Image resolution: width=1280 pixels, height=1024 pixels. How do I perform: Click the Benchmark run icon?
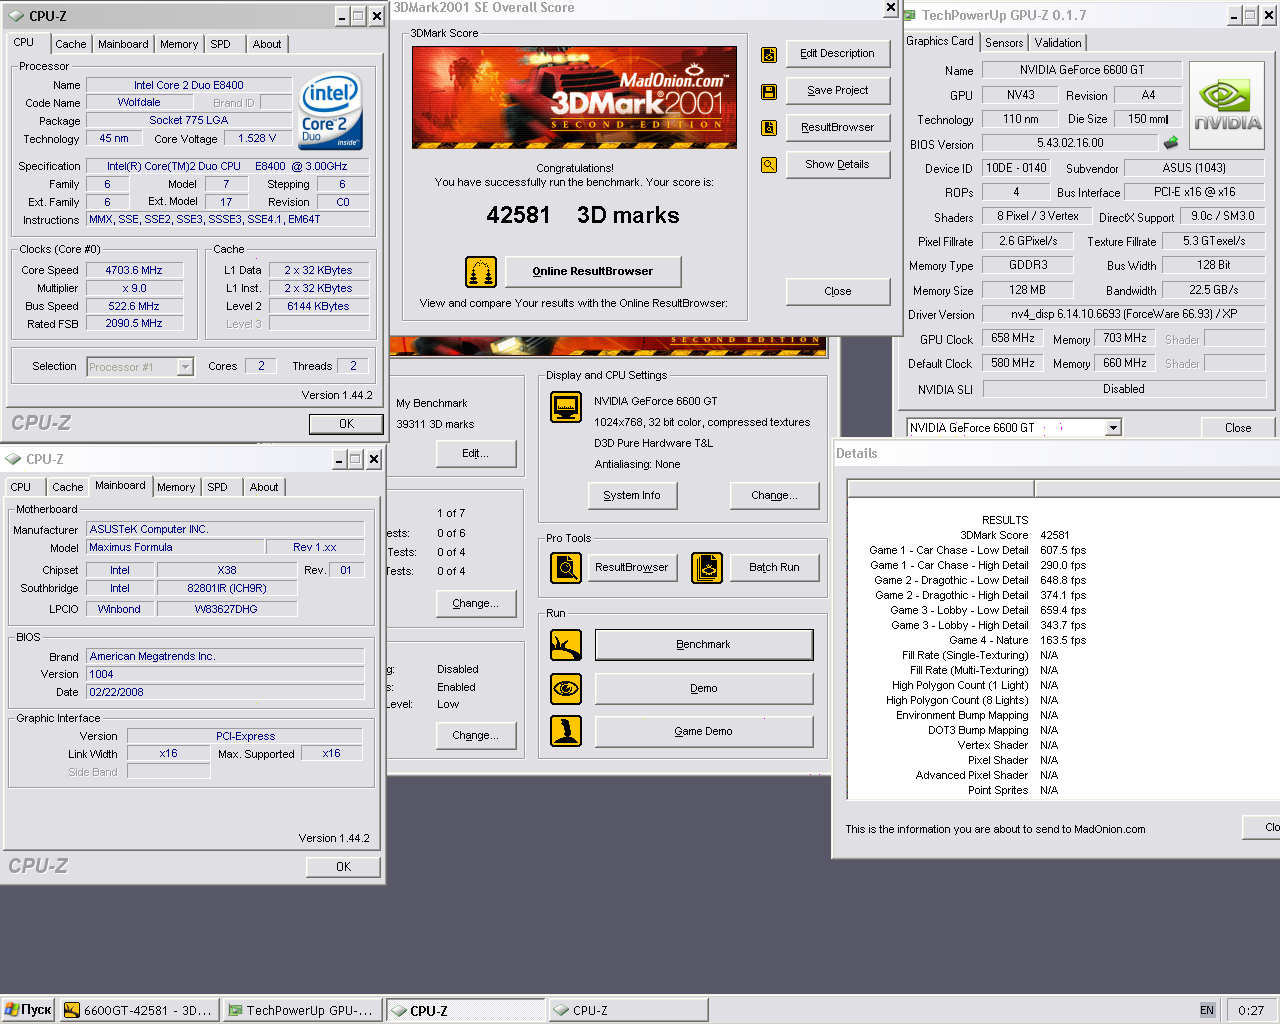point(566,645)
